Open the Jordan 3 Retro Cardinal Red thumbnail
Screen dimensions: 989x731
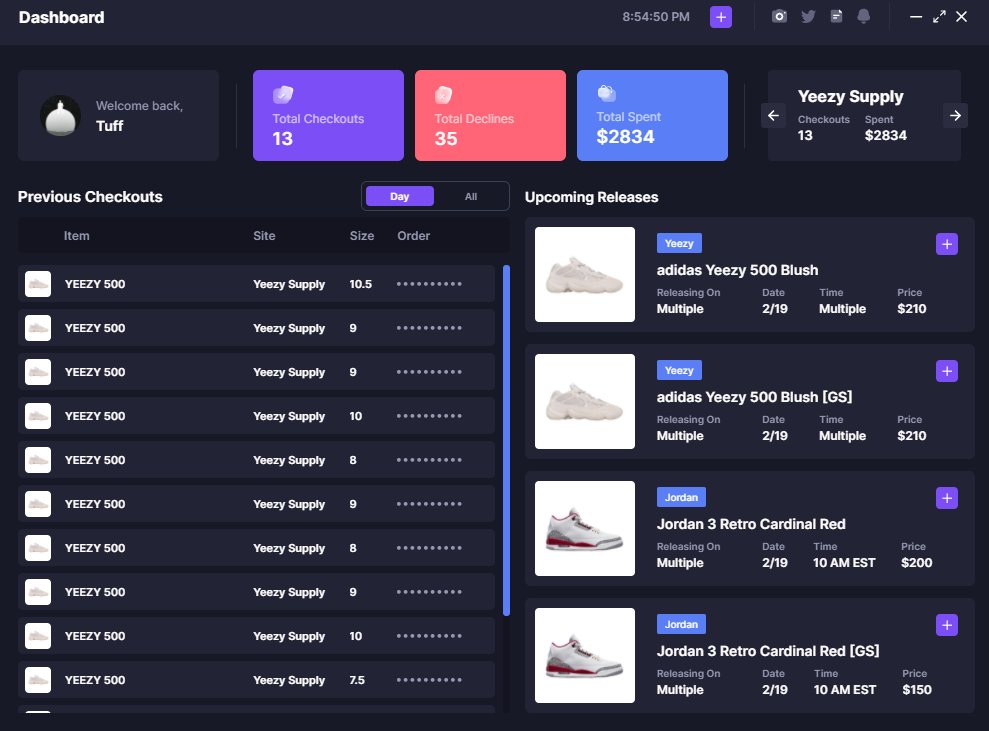(585, 529)
